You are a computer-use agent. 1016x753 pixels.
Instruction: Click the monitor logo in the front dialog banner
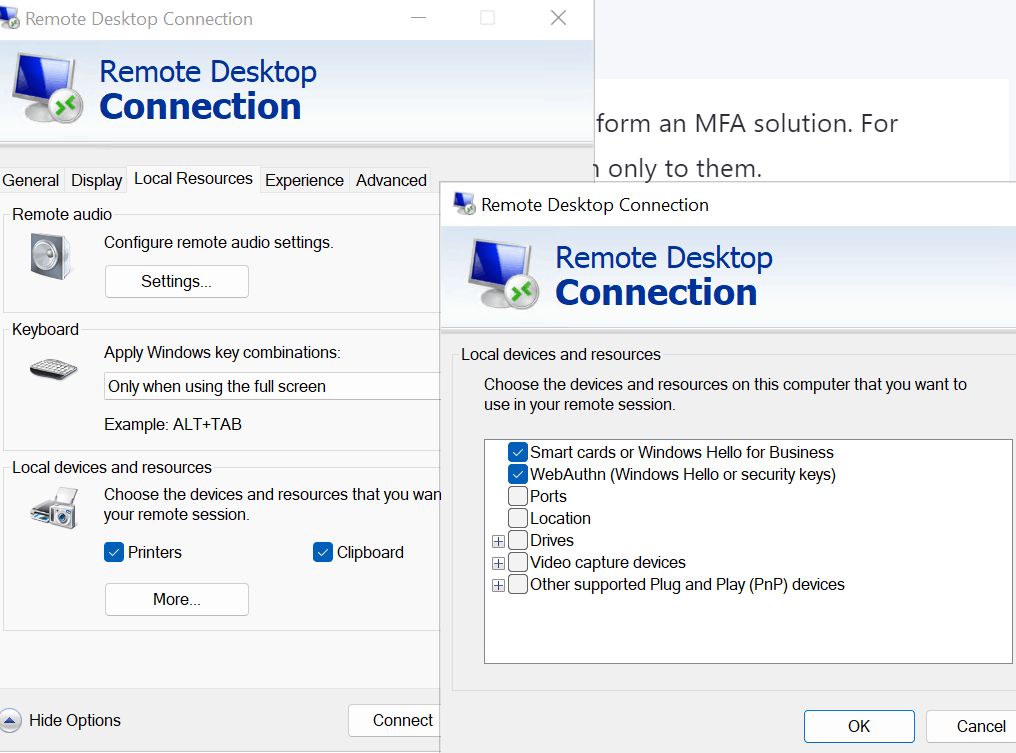(504, 274)
